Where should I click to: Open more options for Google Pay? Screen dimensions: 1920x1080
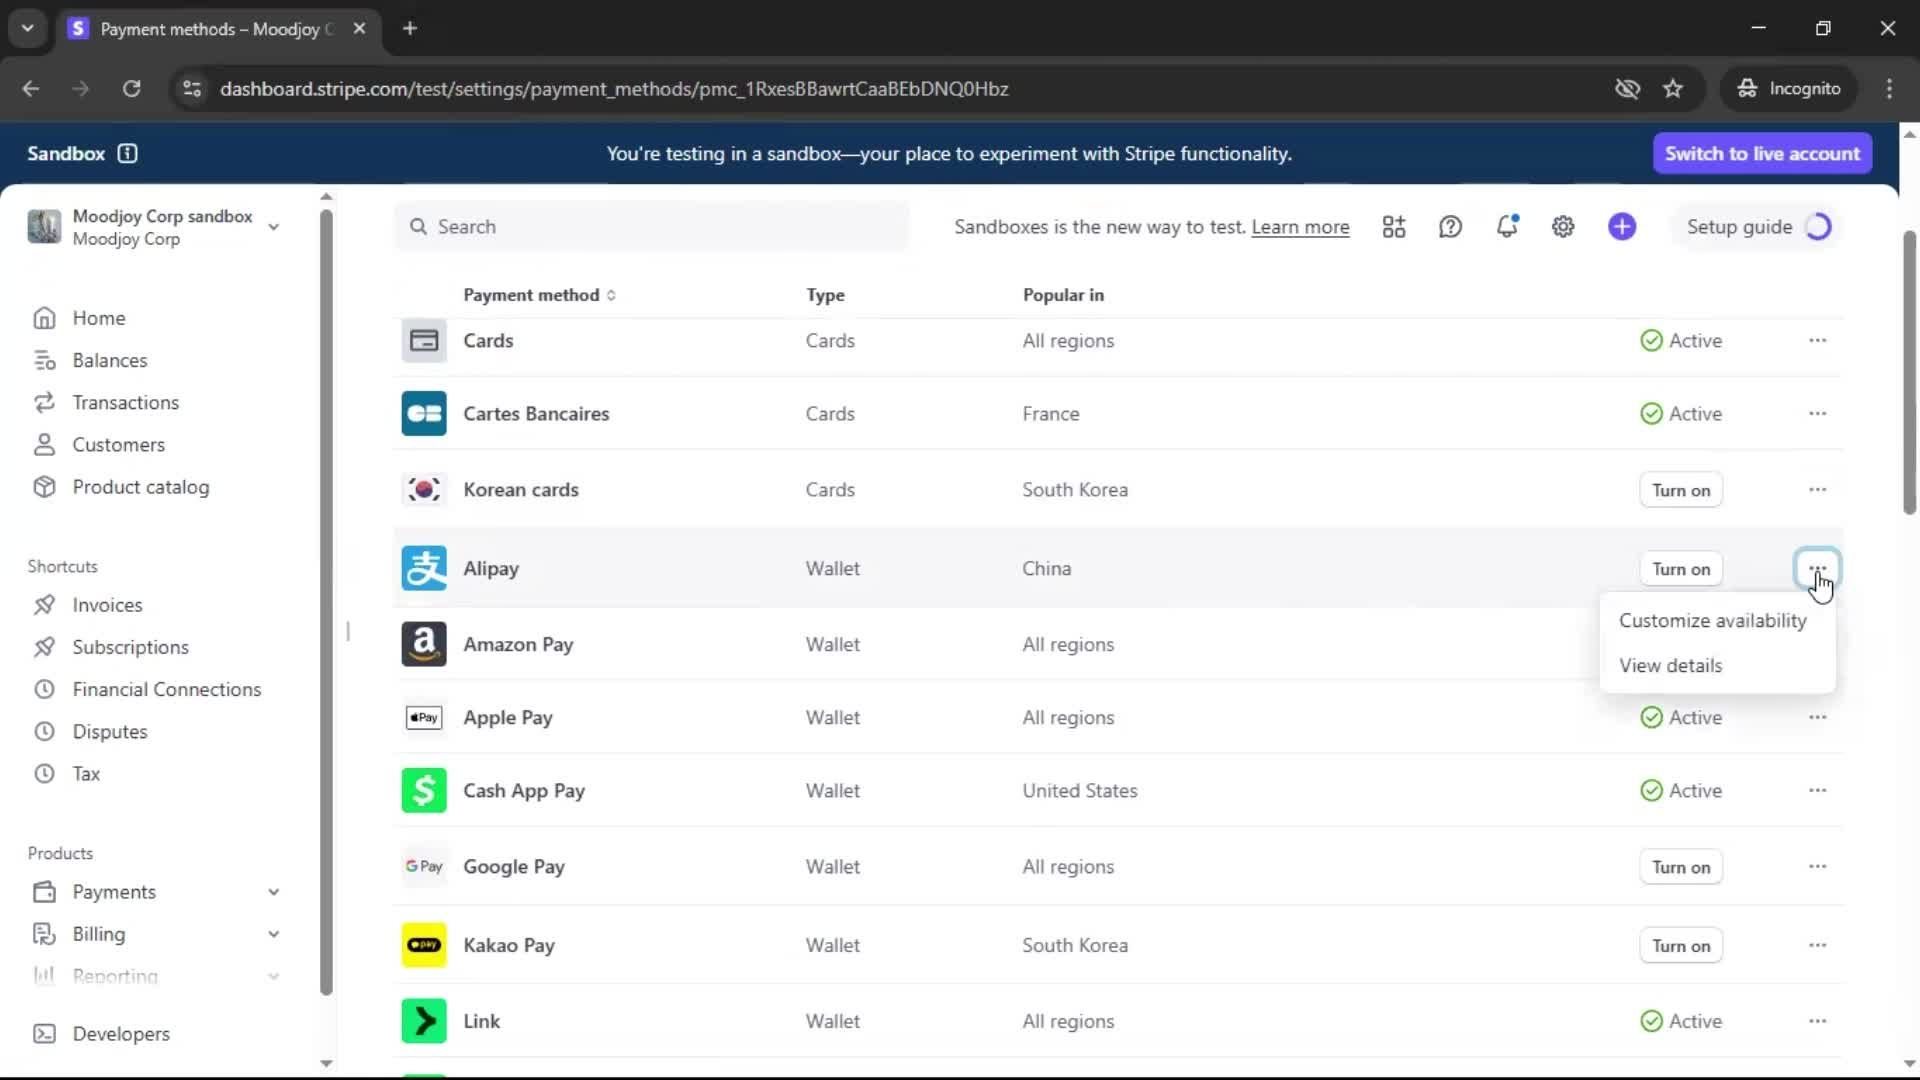coord(1817,867)
